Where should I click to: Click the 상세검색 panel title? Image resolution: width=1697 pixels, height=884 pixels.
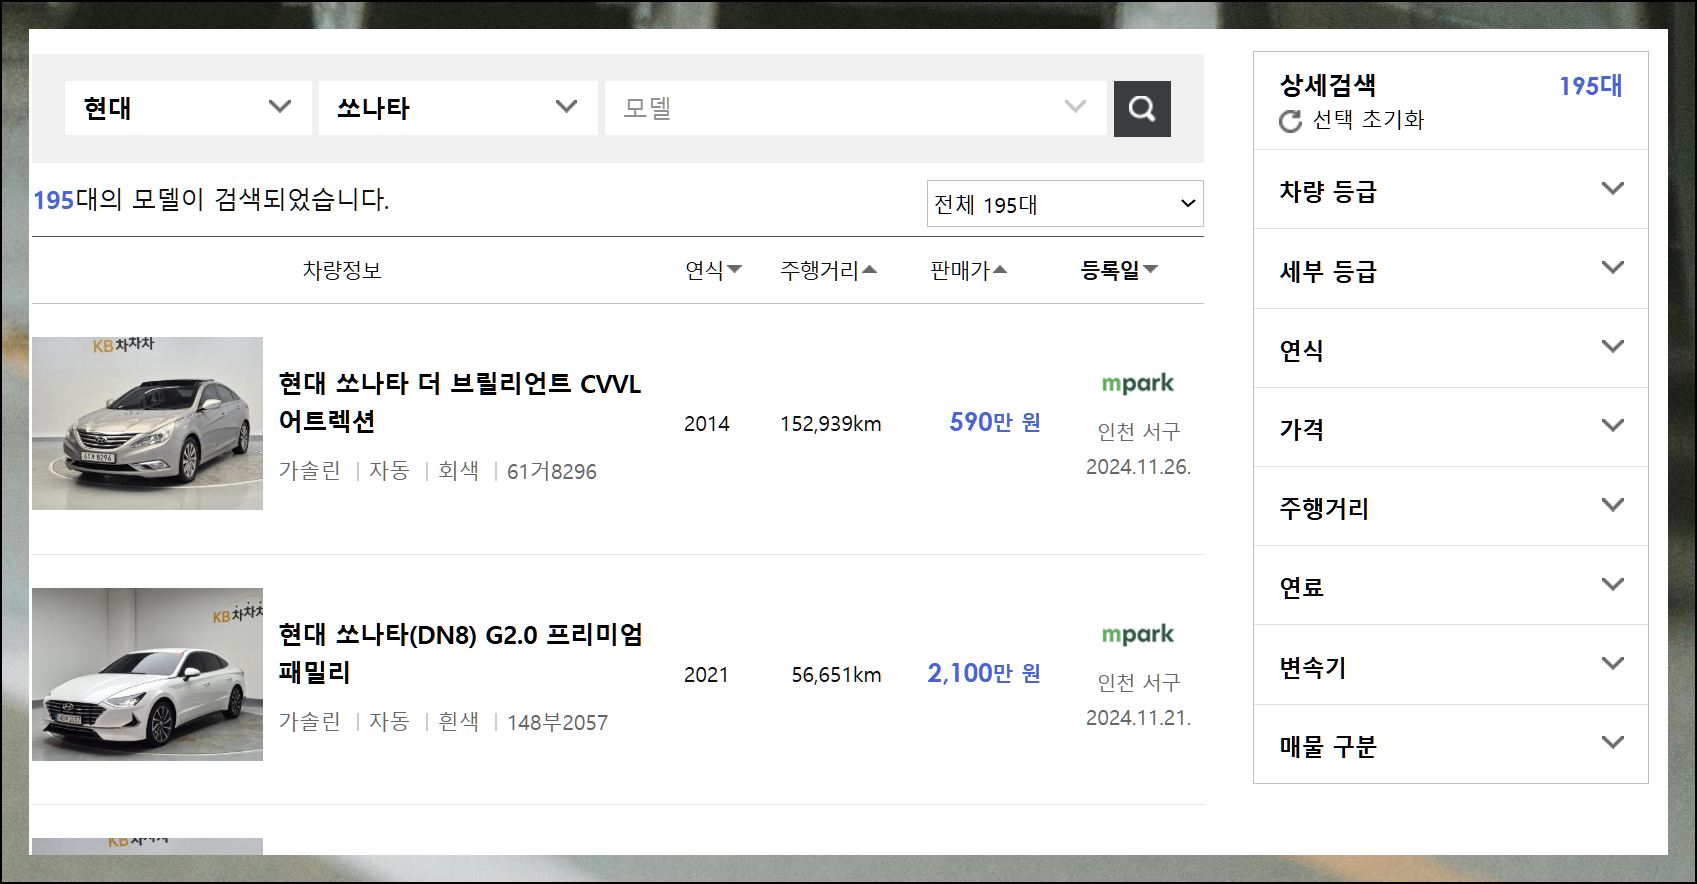[x=1328, y=85]
